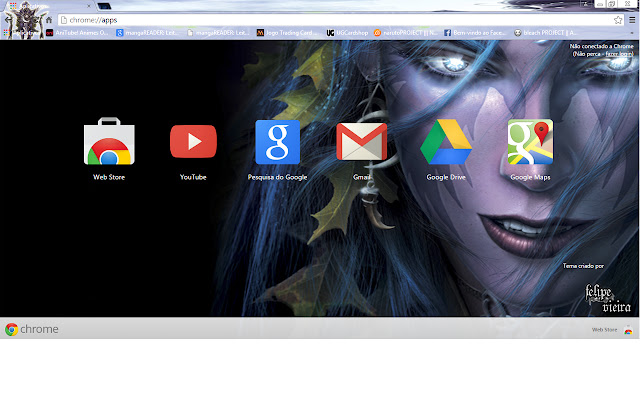640x400 pixels.
Task: Open first mangaREADER bookmark with Google icon
Action: click(148, 33)
